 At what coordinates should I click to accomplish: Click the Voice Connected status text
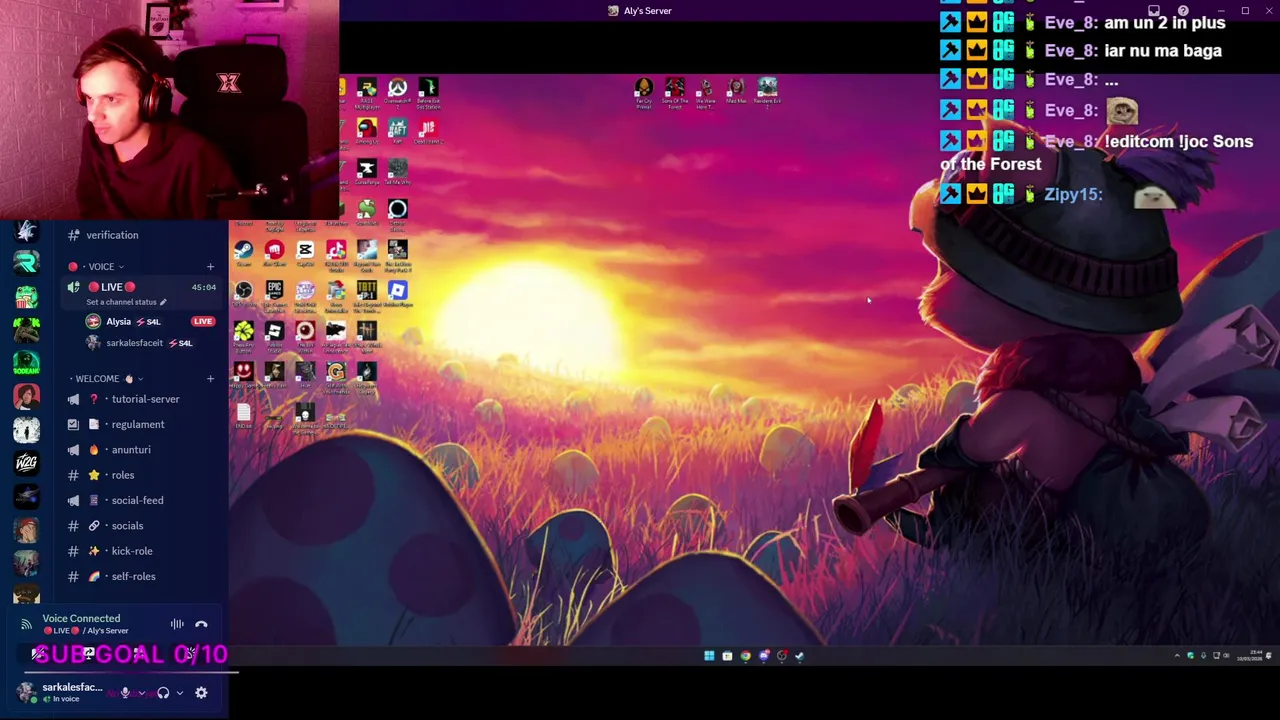(x=81, y=619)
